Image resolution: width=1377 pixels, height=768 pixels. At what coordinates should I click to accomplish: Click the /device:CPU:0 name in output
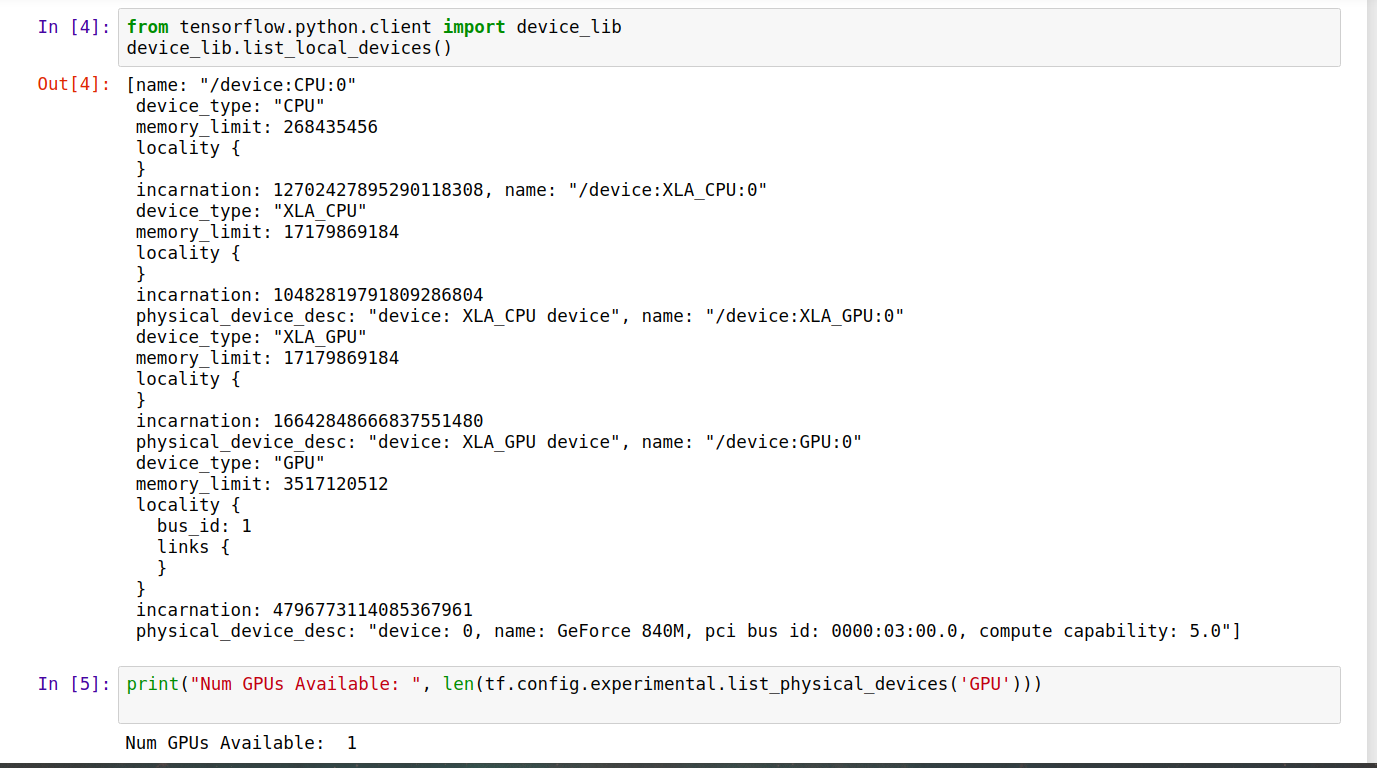280,85
